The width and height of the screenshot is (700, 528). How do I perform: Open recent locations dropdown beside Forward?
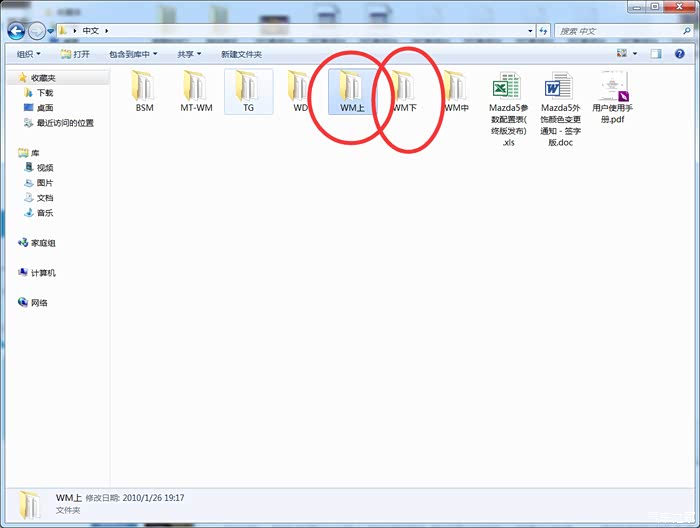coord(50,31)
